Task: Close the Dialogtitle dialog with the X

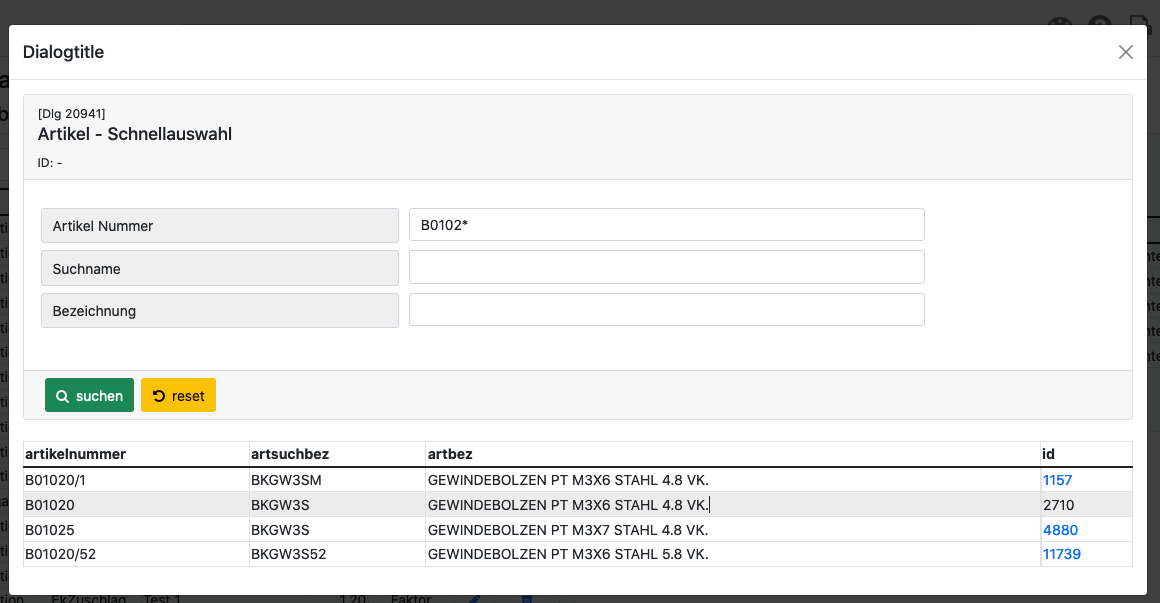Action: 1125,52
